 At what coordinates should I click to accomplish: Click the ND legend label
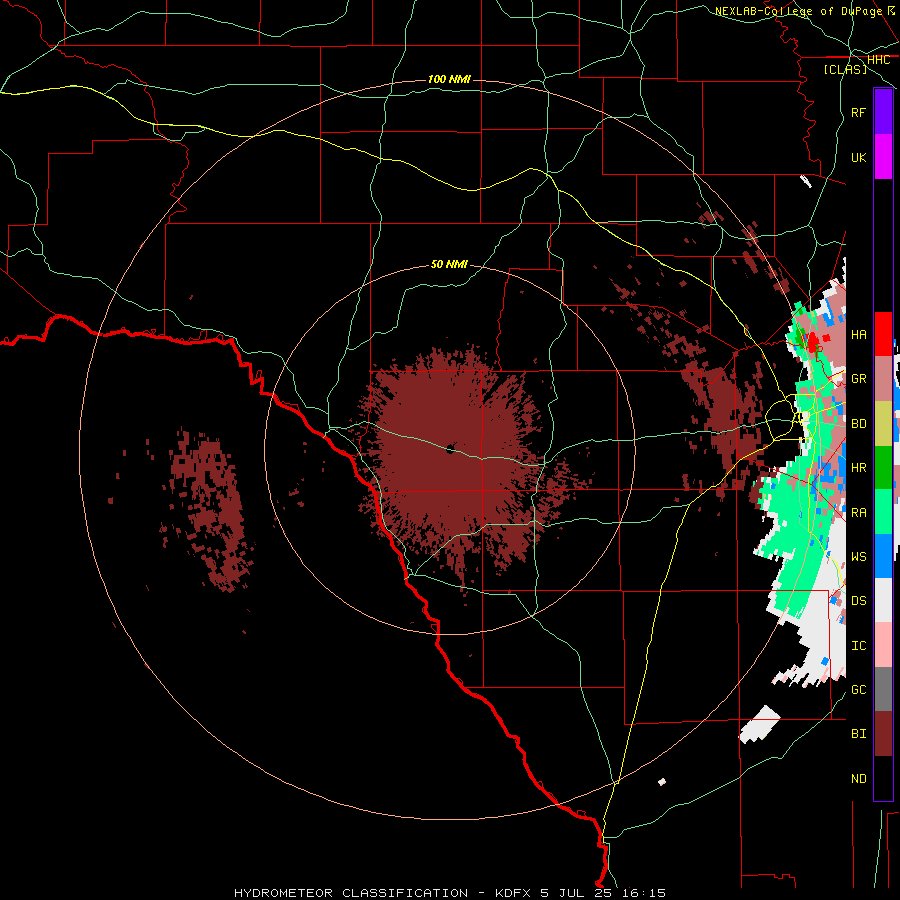point(858,779)
